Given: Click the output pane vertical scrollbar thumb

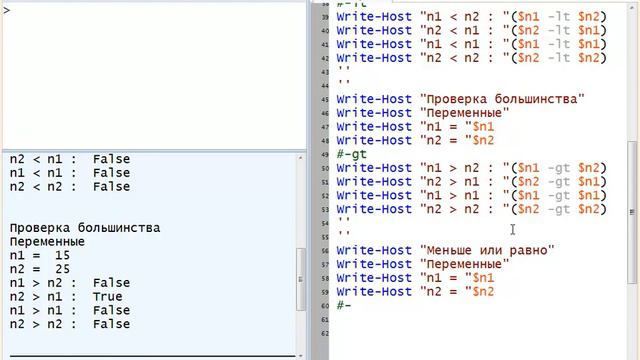Looking at the screenshot, I should pos(300,279).
